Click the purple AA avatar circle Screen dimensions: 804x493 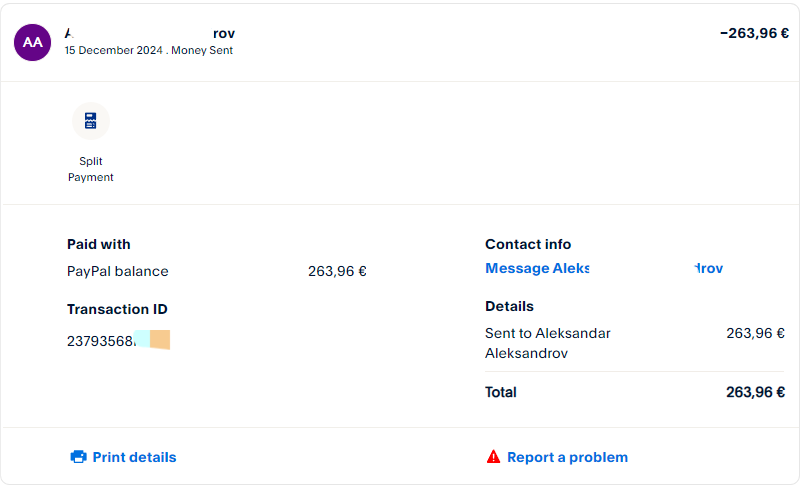click(x=32, y=42)
